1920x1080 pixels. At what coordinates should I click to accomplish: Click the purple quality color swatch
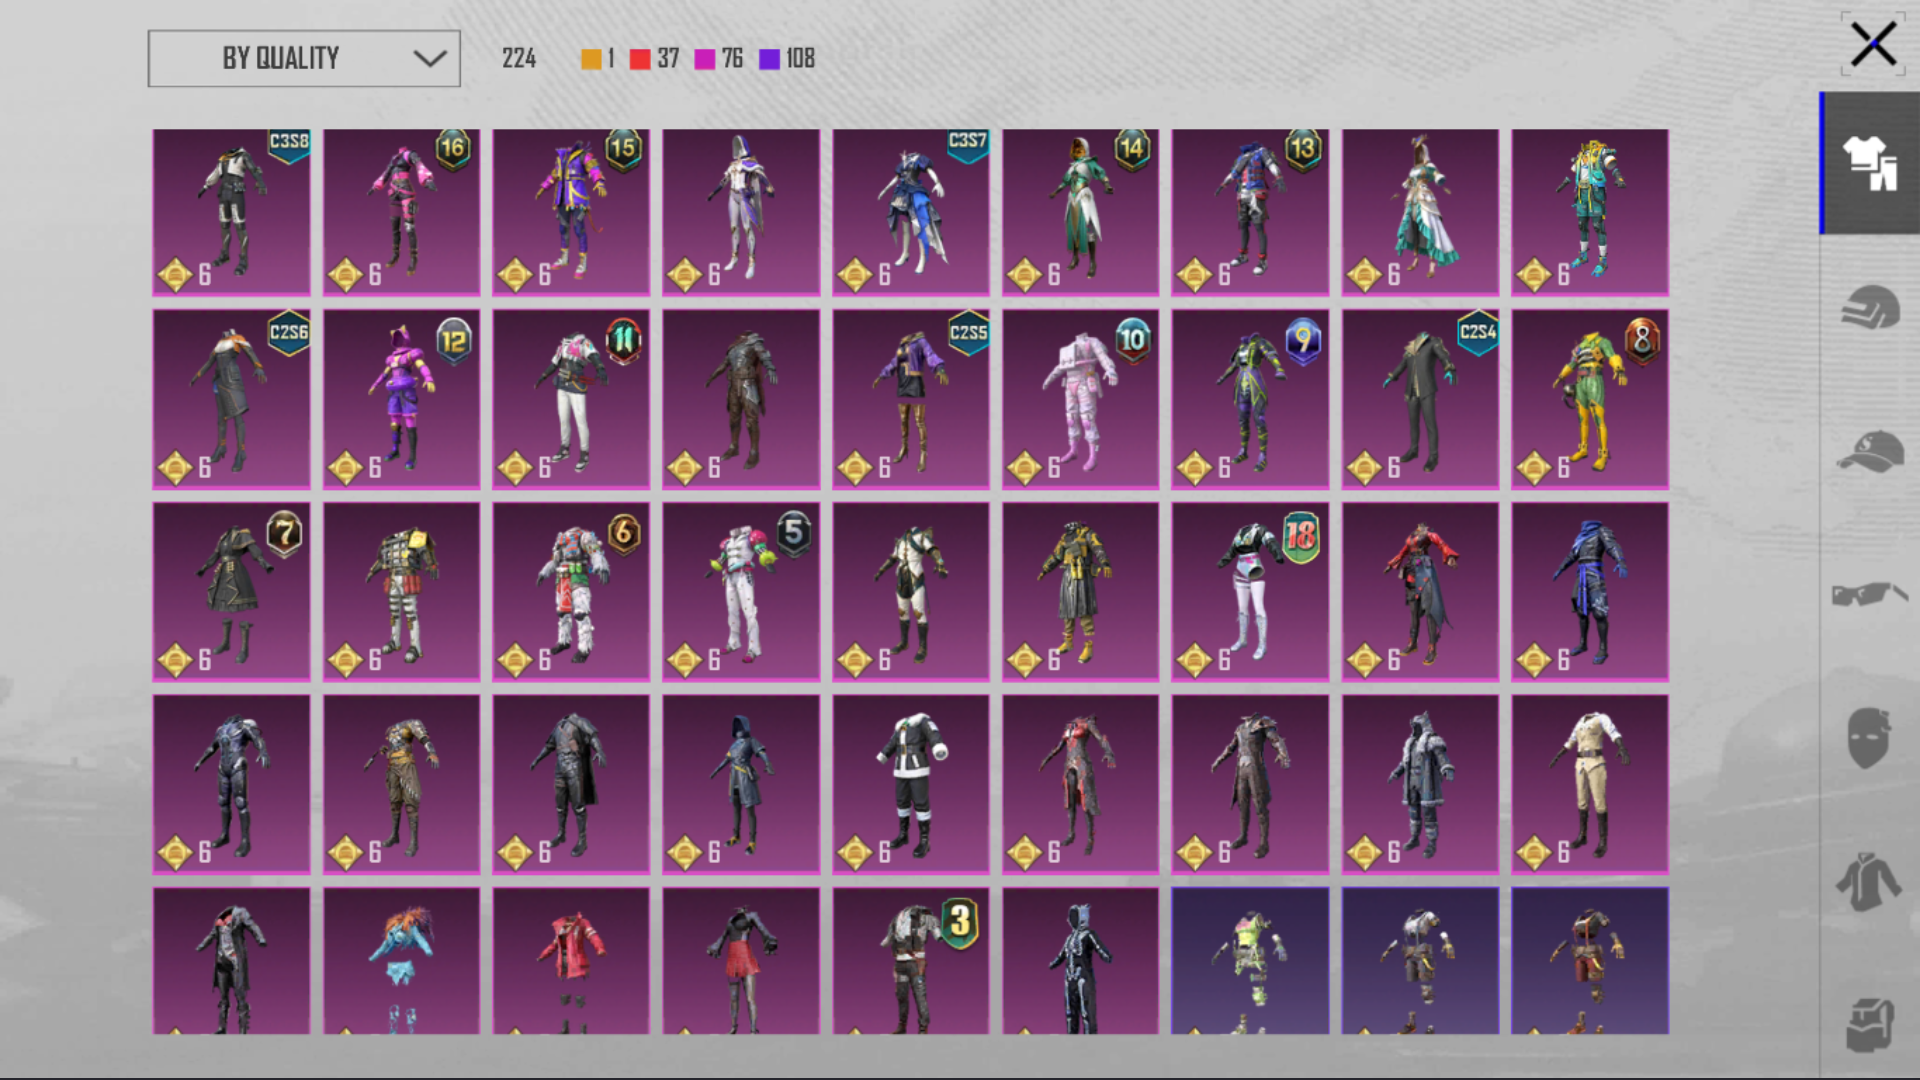(x=769, y=59)
